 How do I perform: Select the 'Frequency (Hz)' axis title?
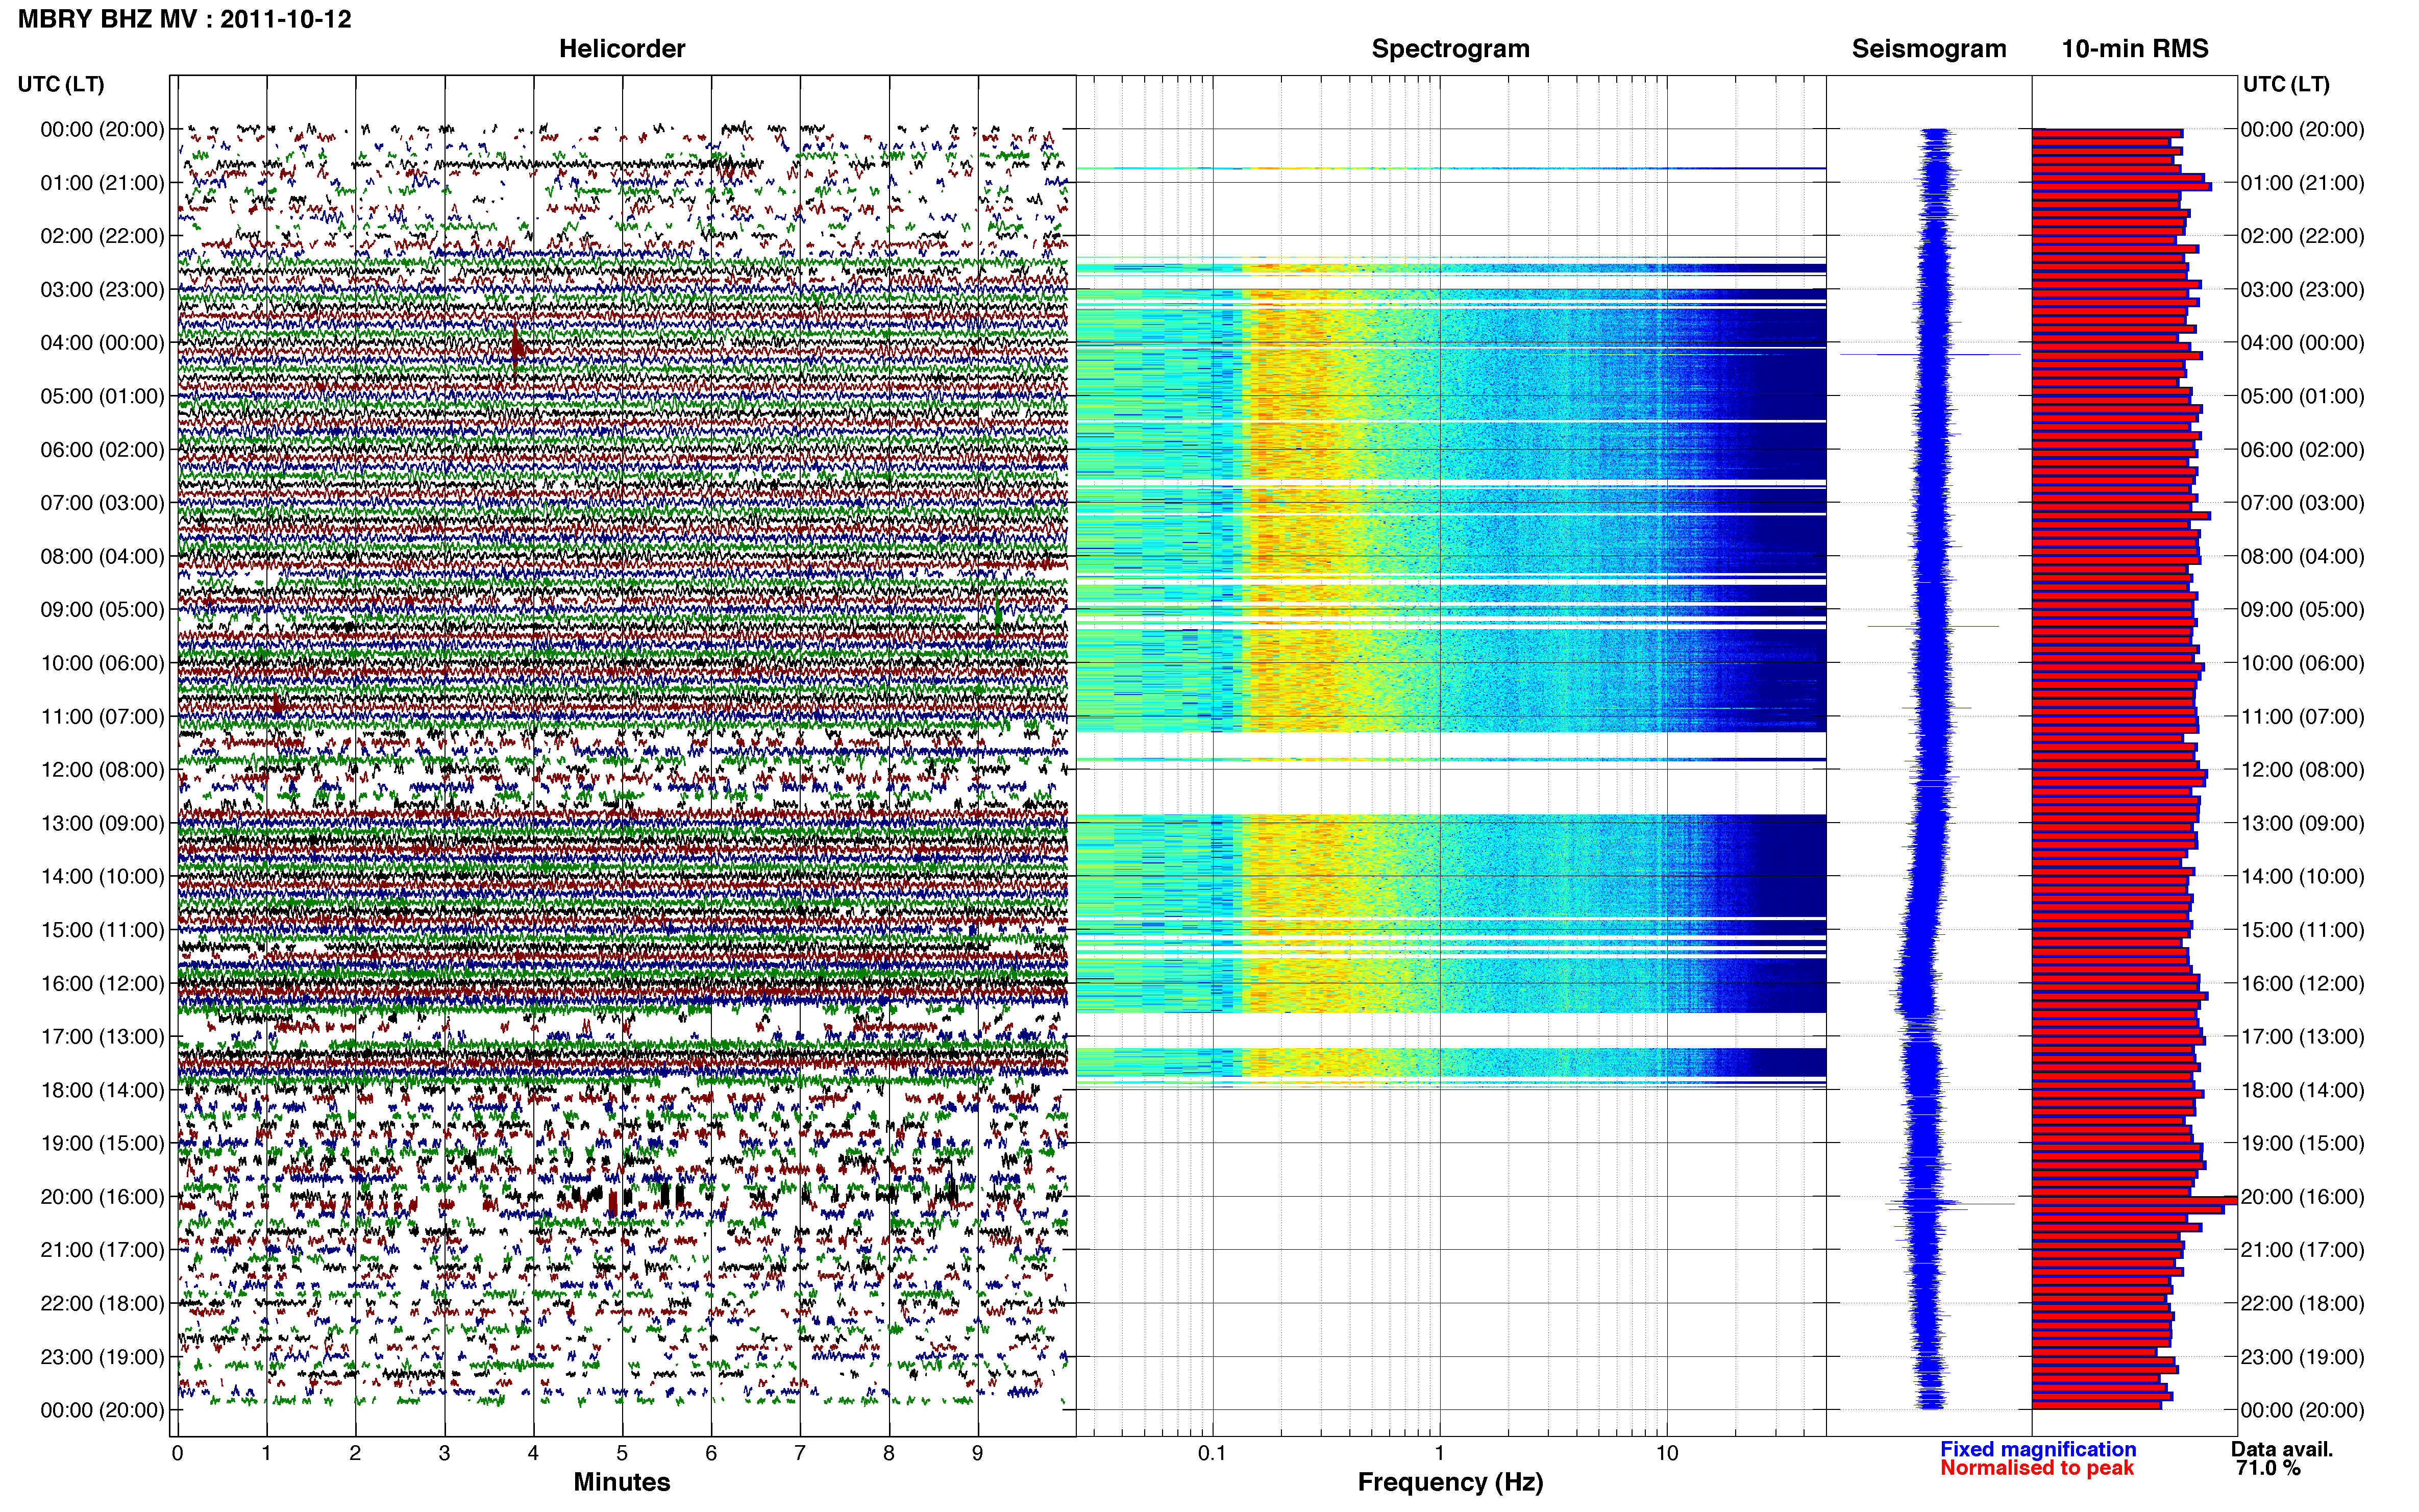(1450, 1482)
